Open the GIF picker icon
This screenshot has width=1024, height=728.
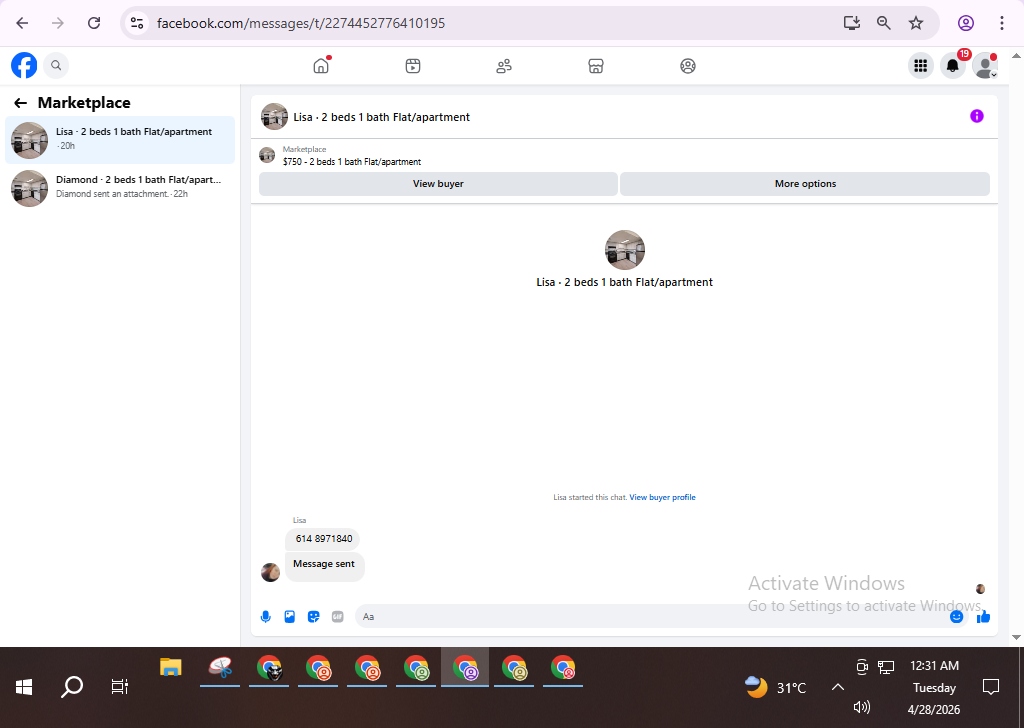point(338,616)
